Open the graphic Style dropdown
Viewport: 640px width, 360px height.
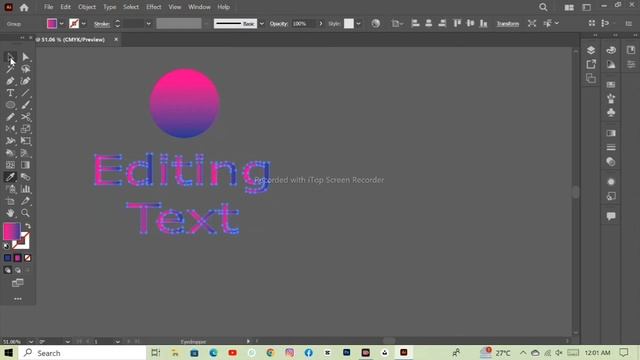[x=358, y=24]
